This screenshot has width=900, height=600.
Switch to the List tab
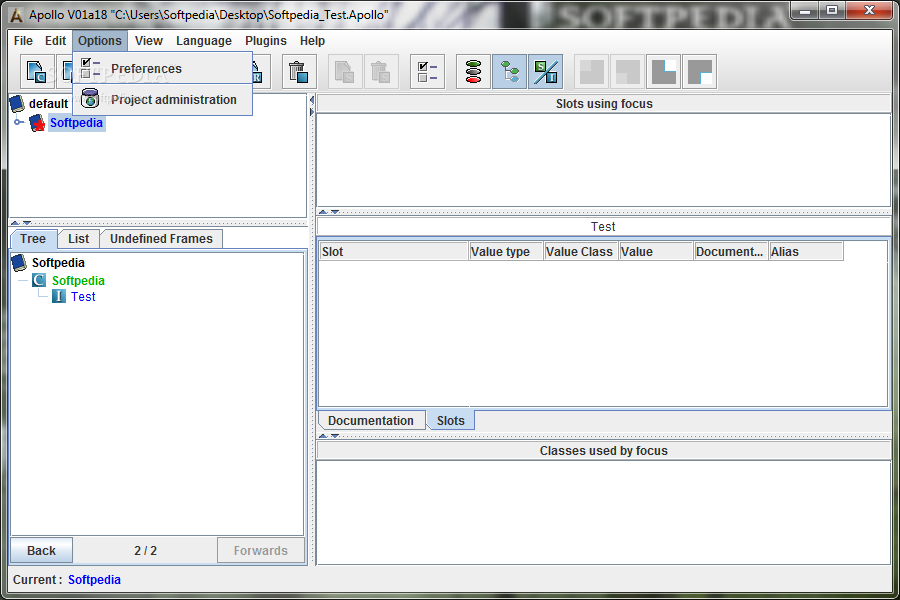(x=79, y=239)
